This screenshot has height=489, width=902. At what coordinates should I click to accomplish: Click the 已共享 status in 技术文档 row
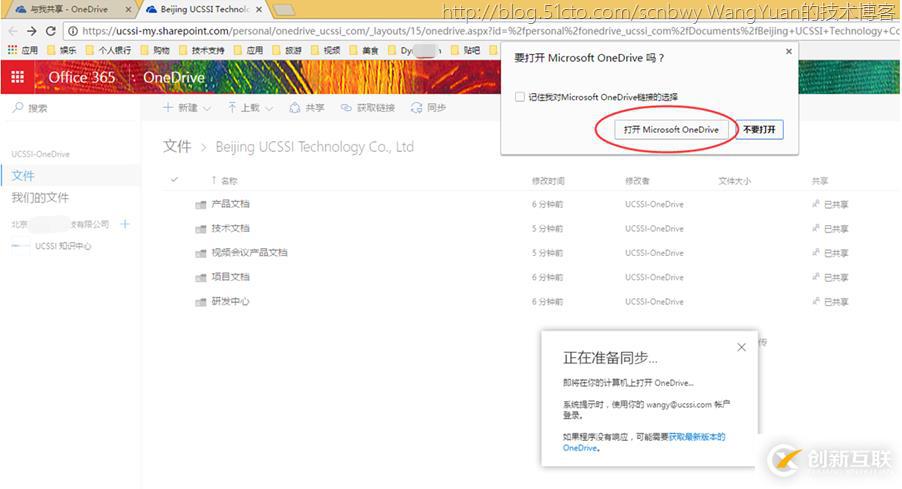(x=830, y=228)
